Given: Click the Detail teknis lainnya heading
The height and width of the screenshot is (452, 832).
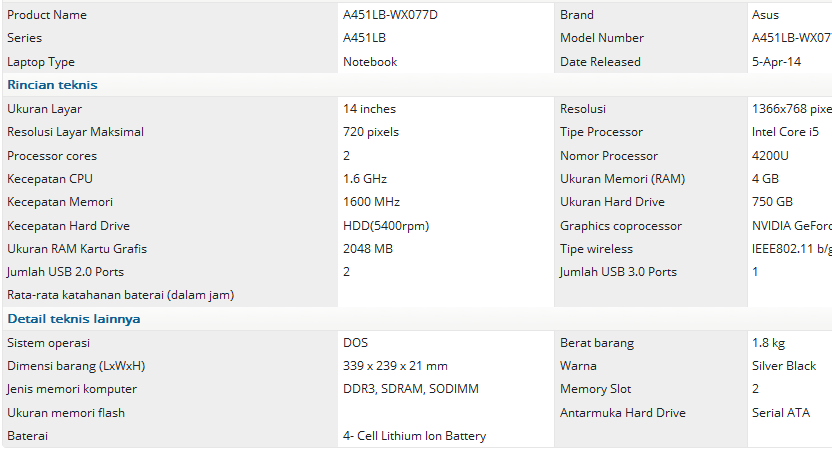Looking at the screenshot, I should coord(74,319).
